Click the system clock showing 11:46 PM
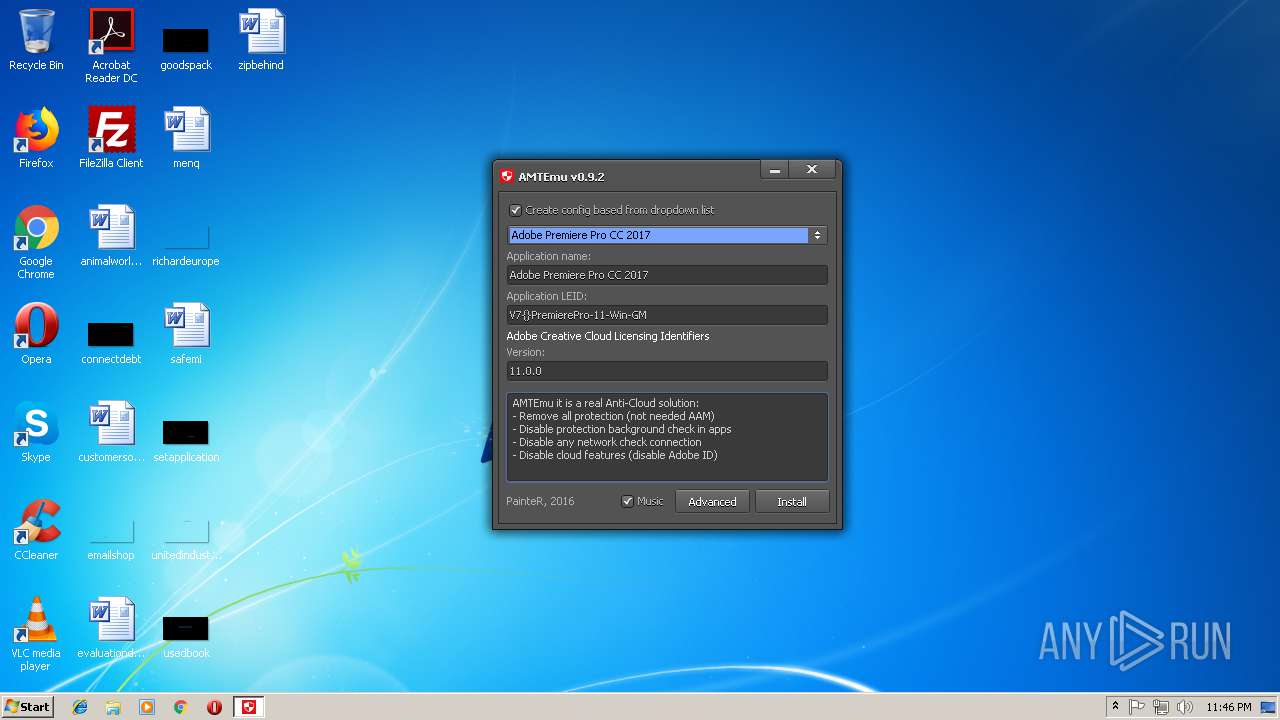The width and height of the screenshot is (1280, 720). (x=1228, y=707)
